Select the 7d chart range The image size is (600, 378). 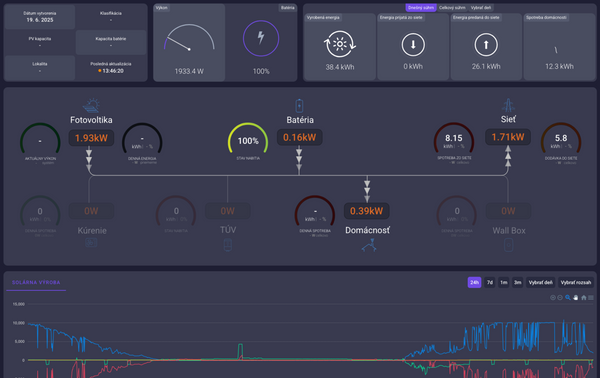(x=490, y=282)
